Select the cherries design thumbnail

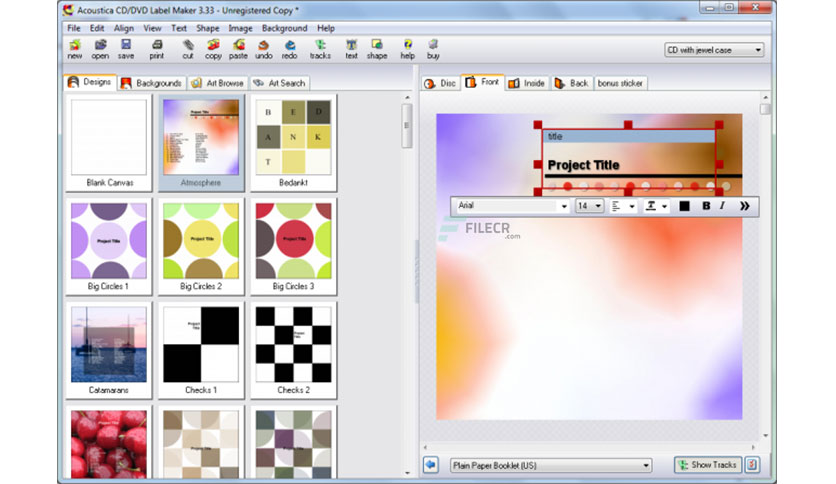click(109, 442)
